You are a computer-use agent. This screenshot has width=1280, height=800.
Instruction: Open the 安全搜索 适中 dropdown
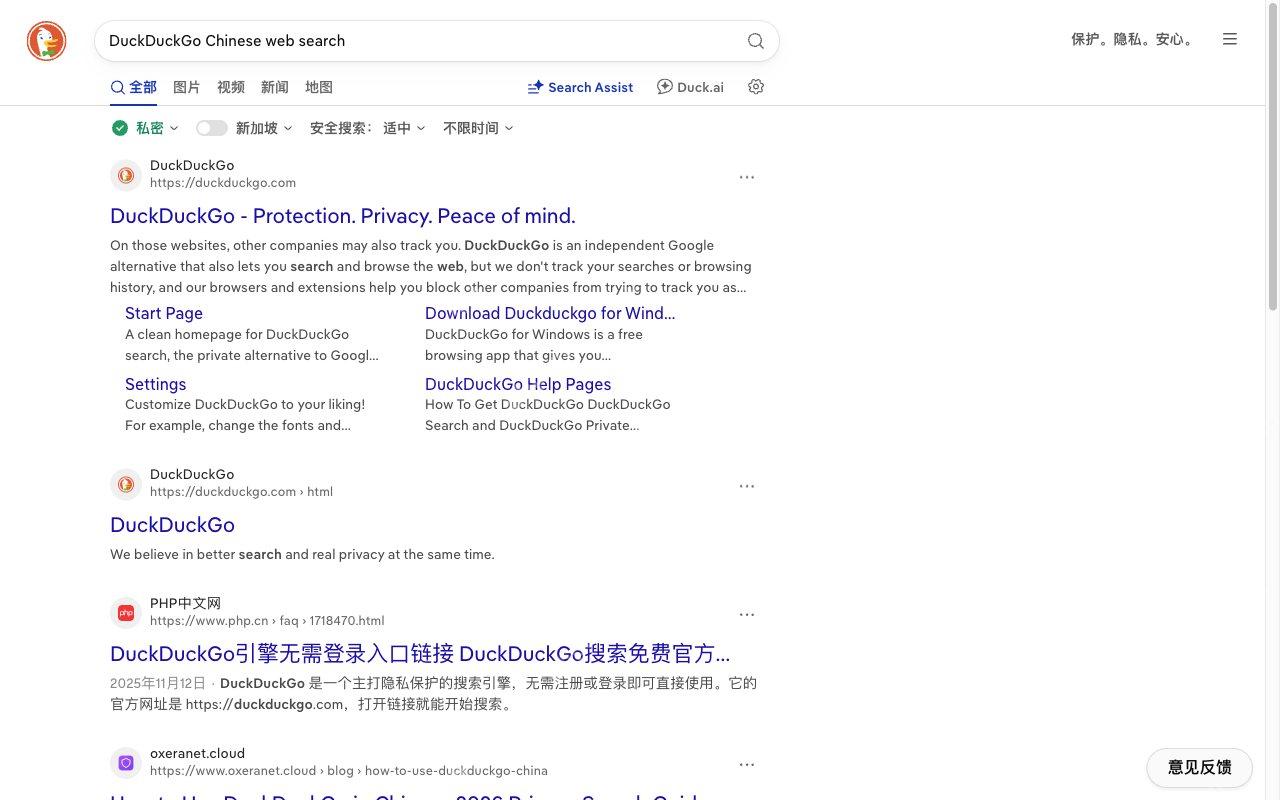(x=368, y=128)
